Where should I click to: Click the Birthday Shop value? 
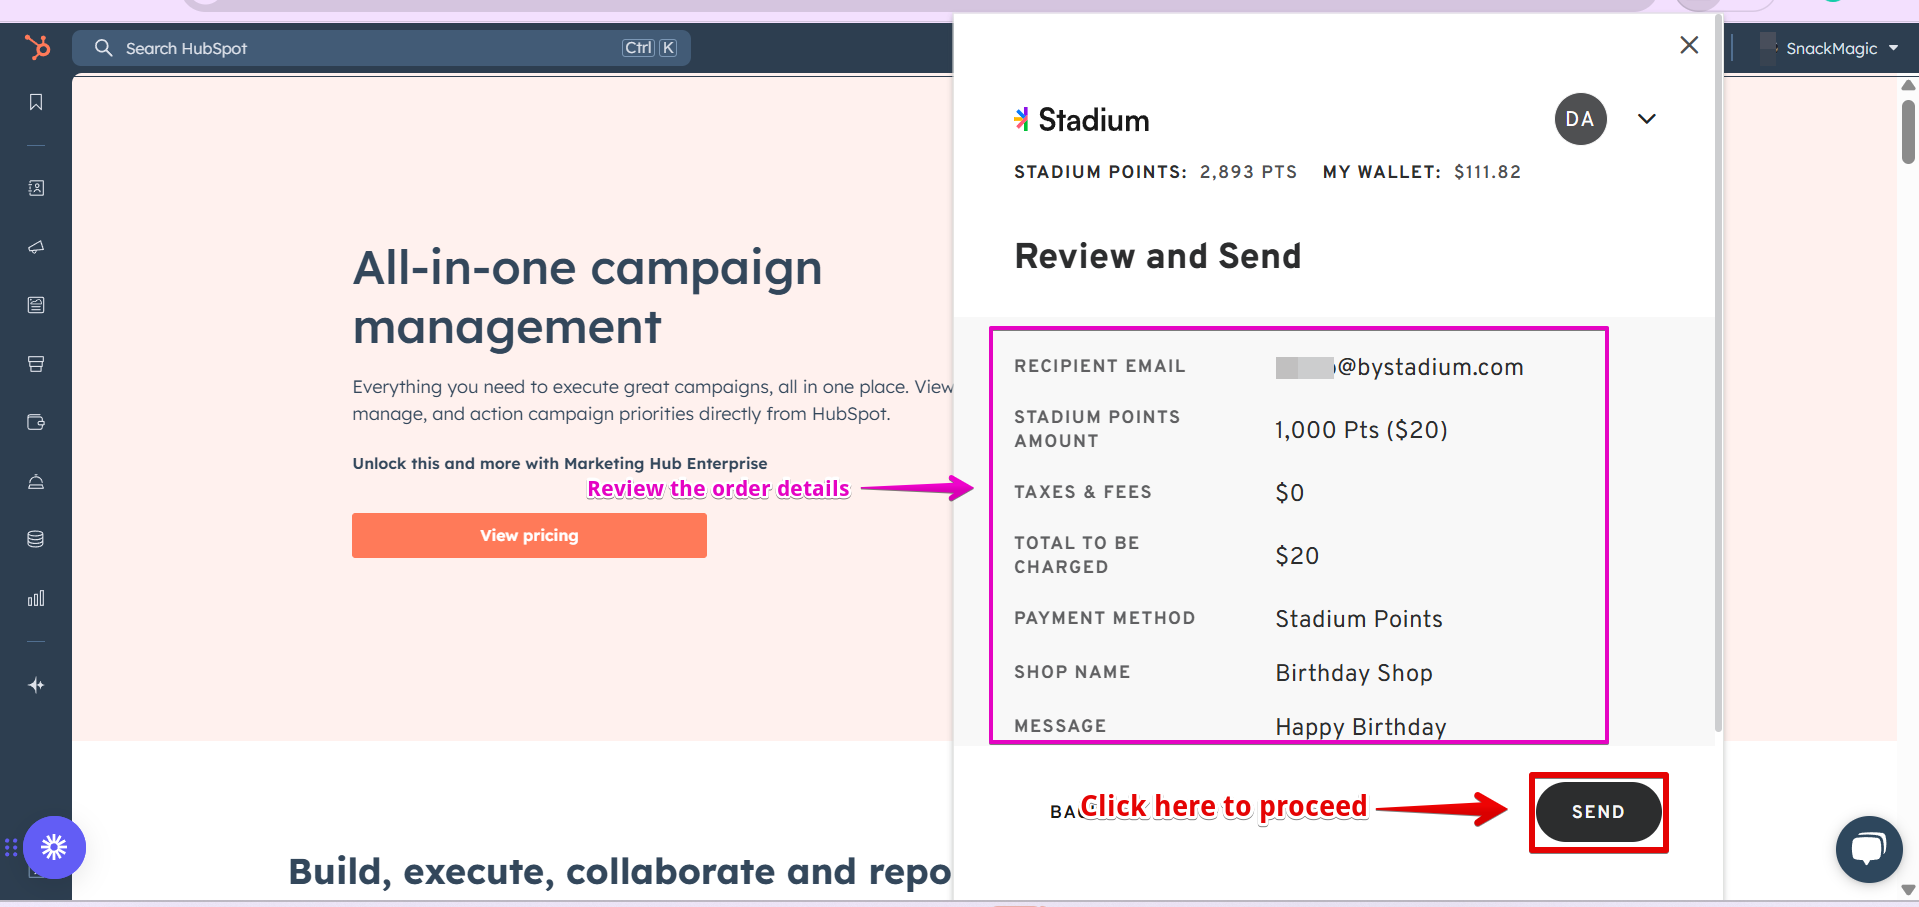1354,673
